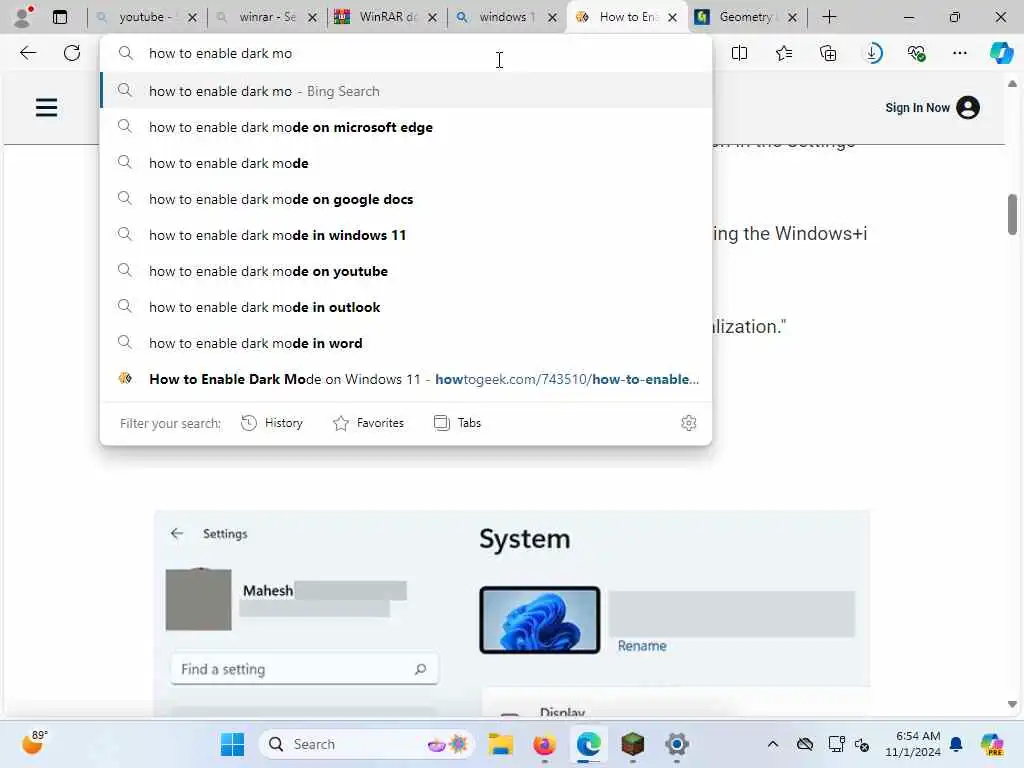Open Favorites star list icon
This screenshot has width=1024, height=768.
point(784,53)
